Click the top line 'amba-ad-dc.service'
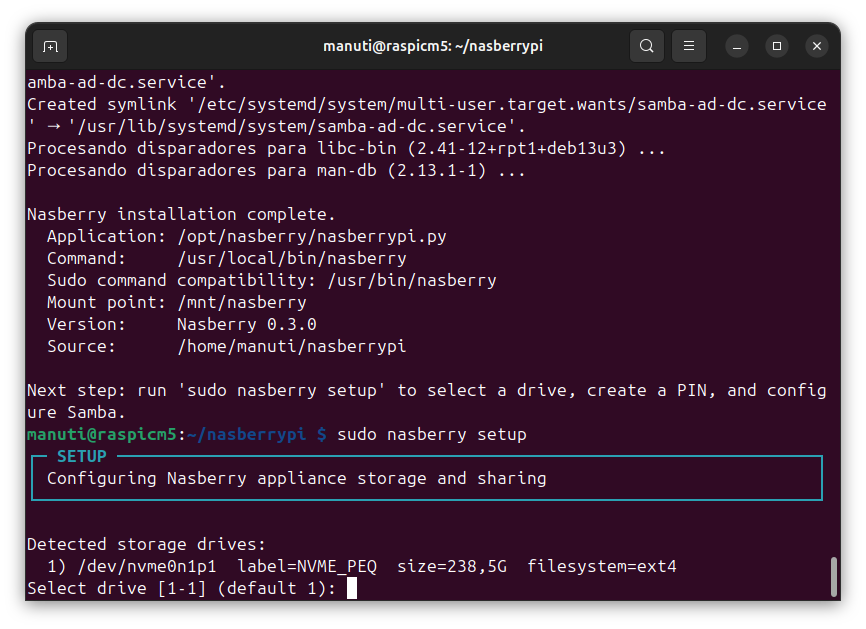Image resolution: width=866 pixels, height=629 pixels. coord(126,82)
